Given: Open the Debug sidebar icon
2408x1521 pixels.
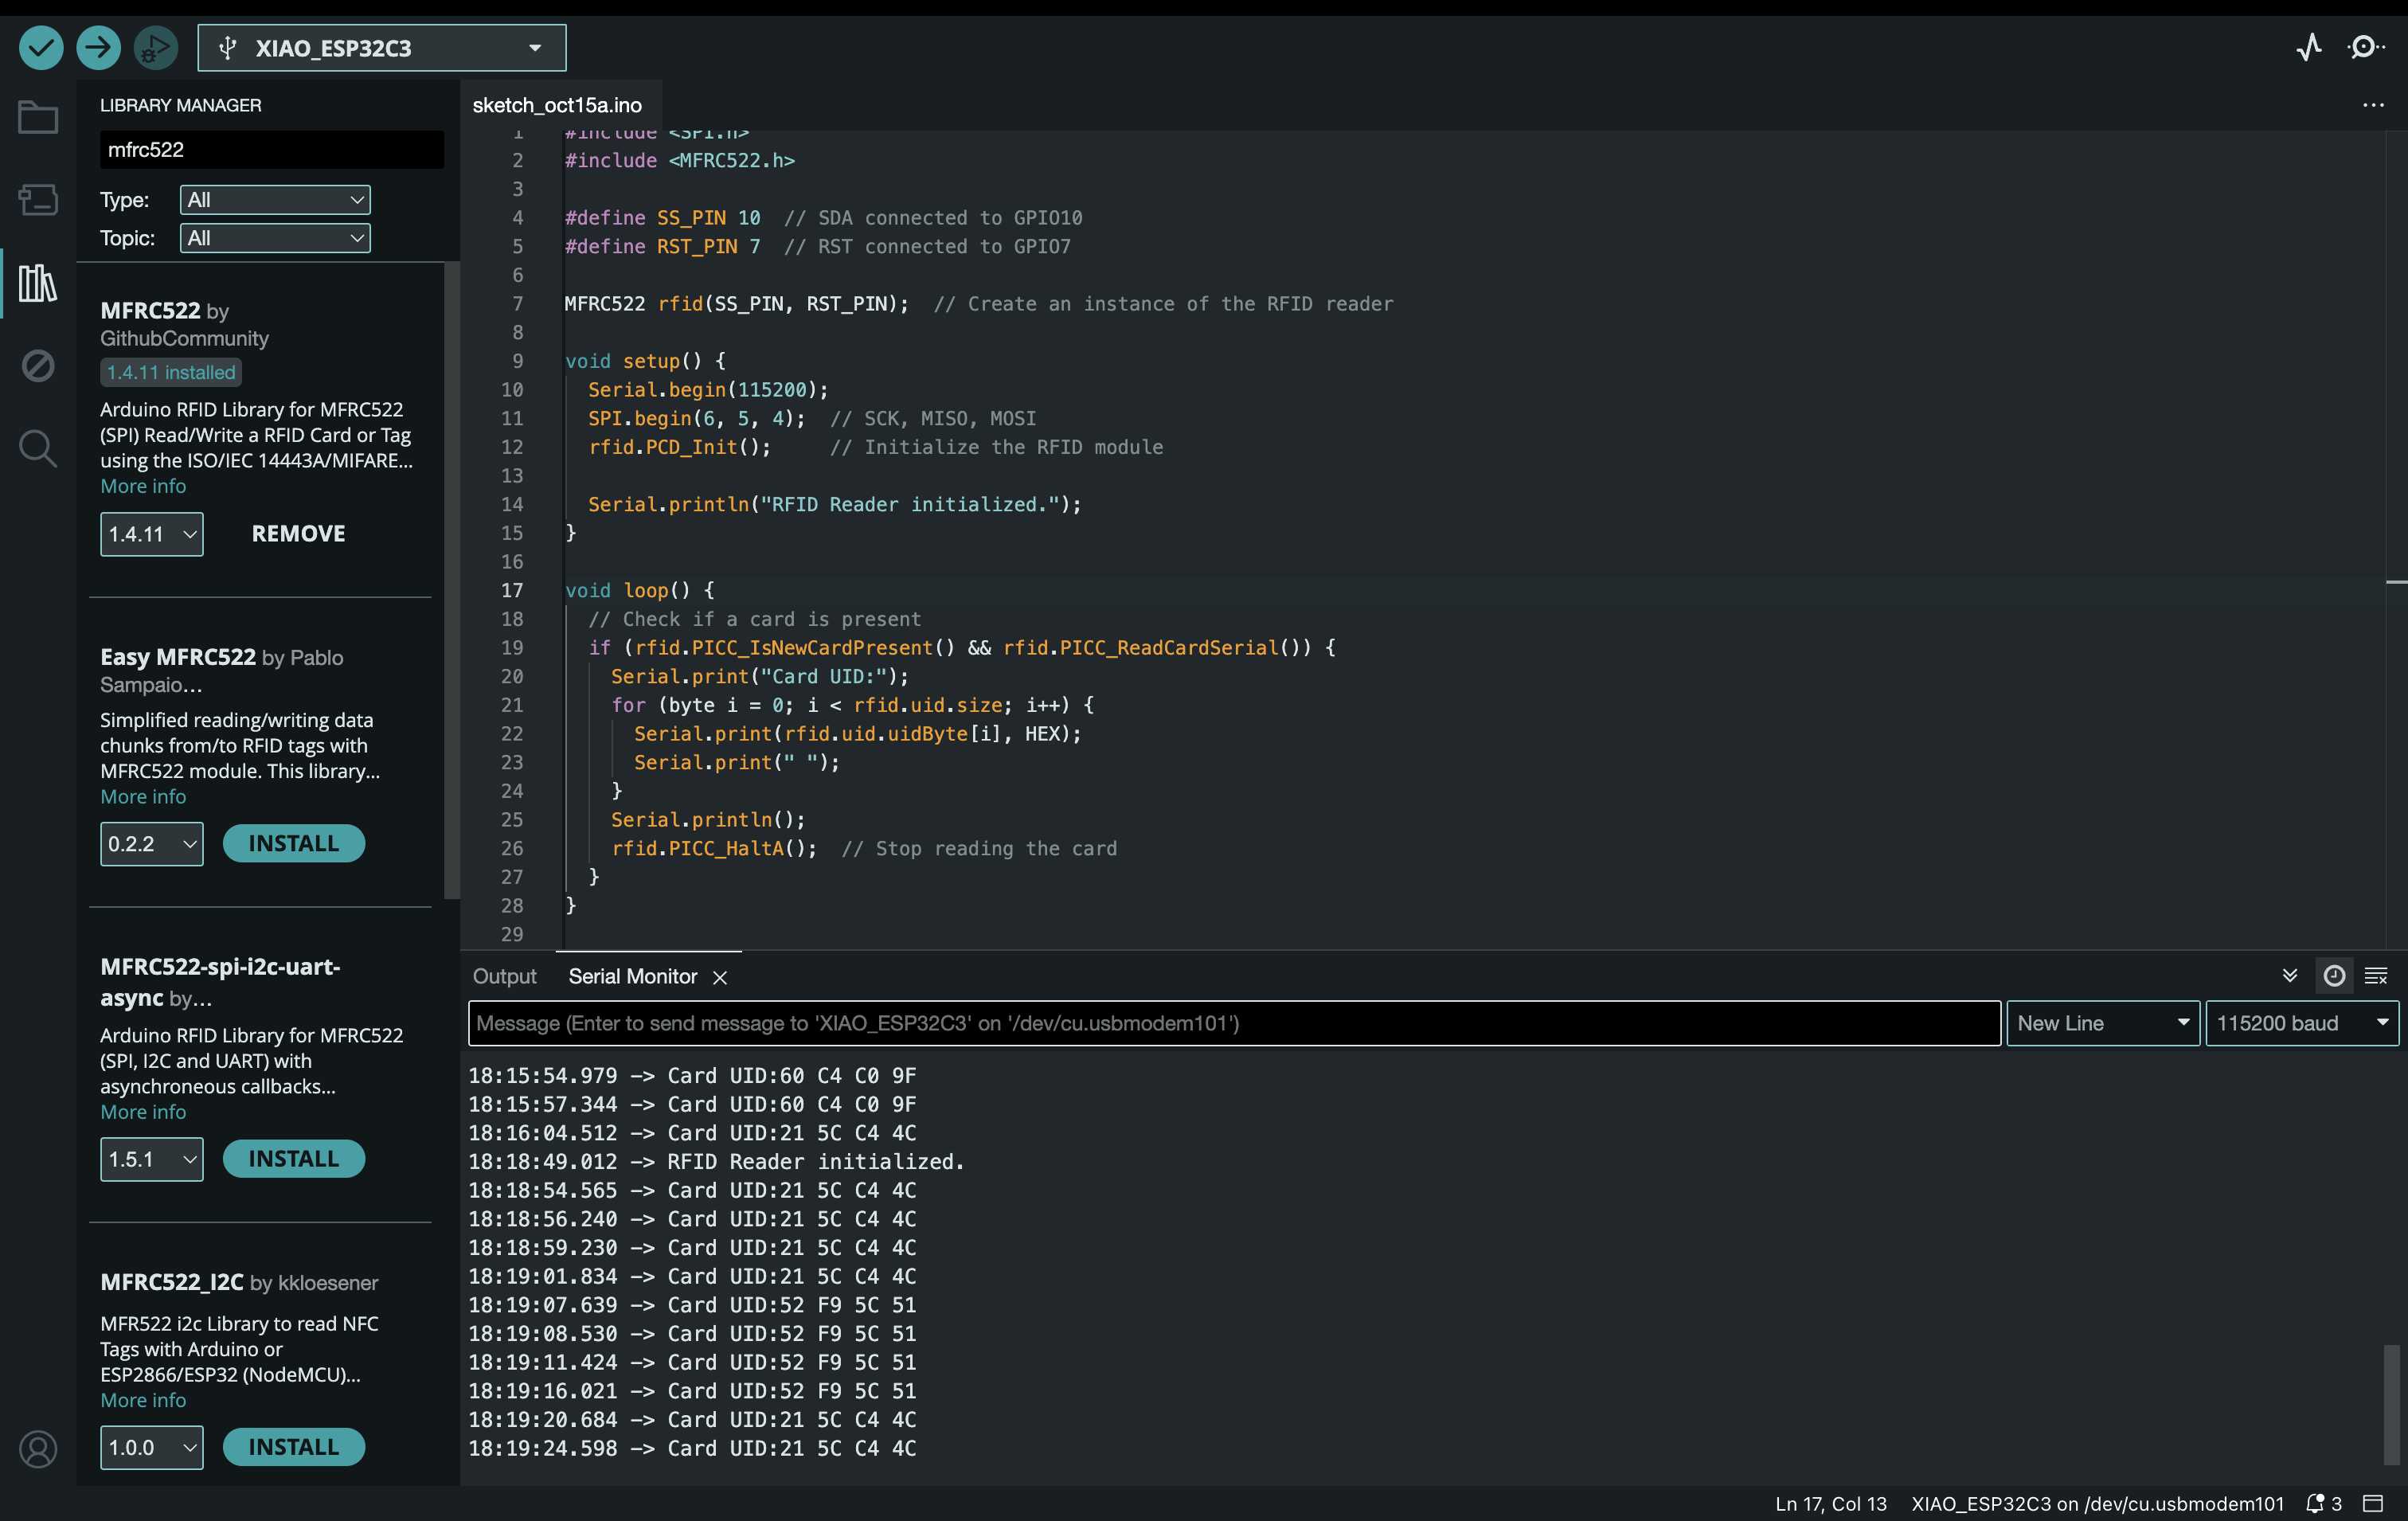Looking at the screenshot, I should (x=38, y=365).
